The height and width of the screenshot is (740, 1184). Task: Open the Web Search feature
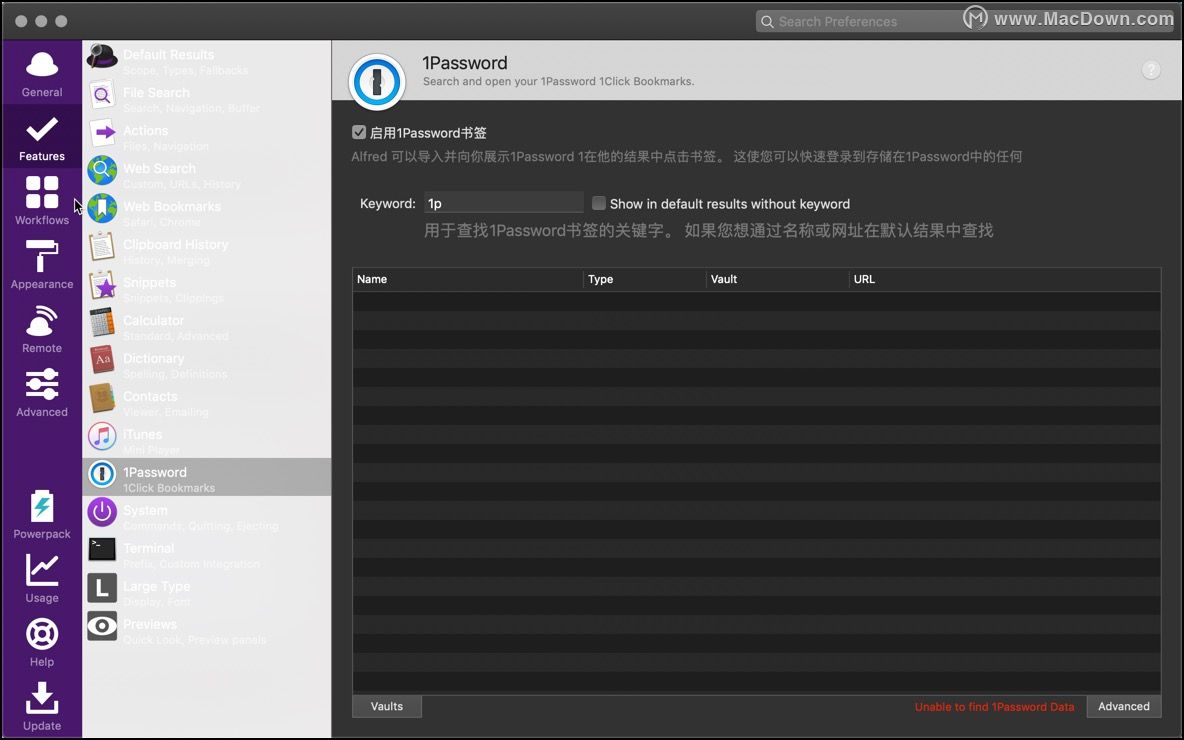coord(206,173)
